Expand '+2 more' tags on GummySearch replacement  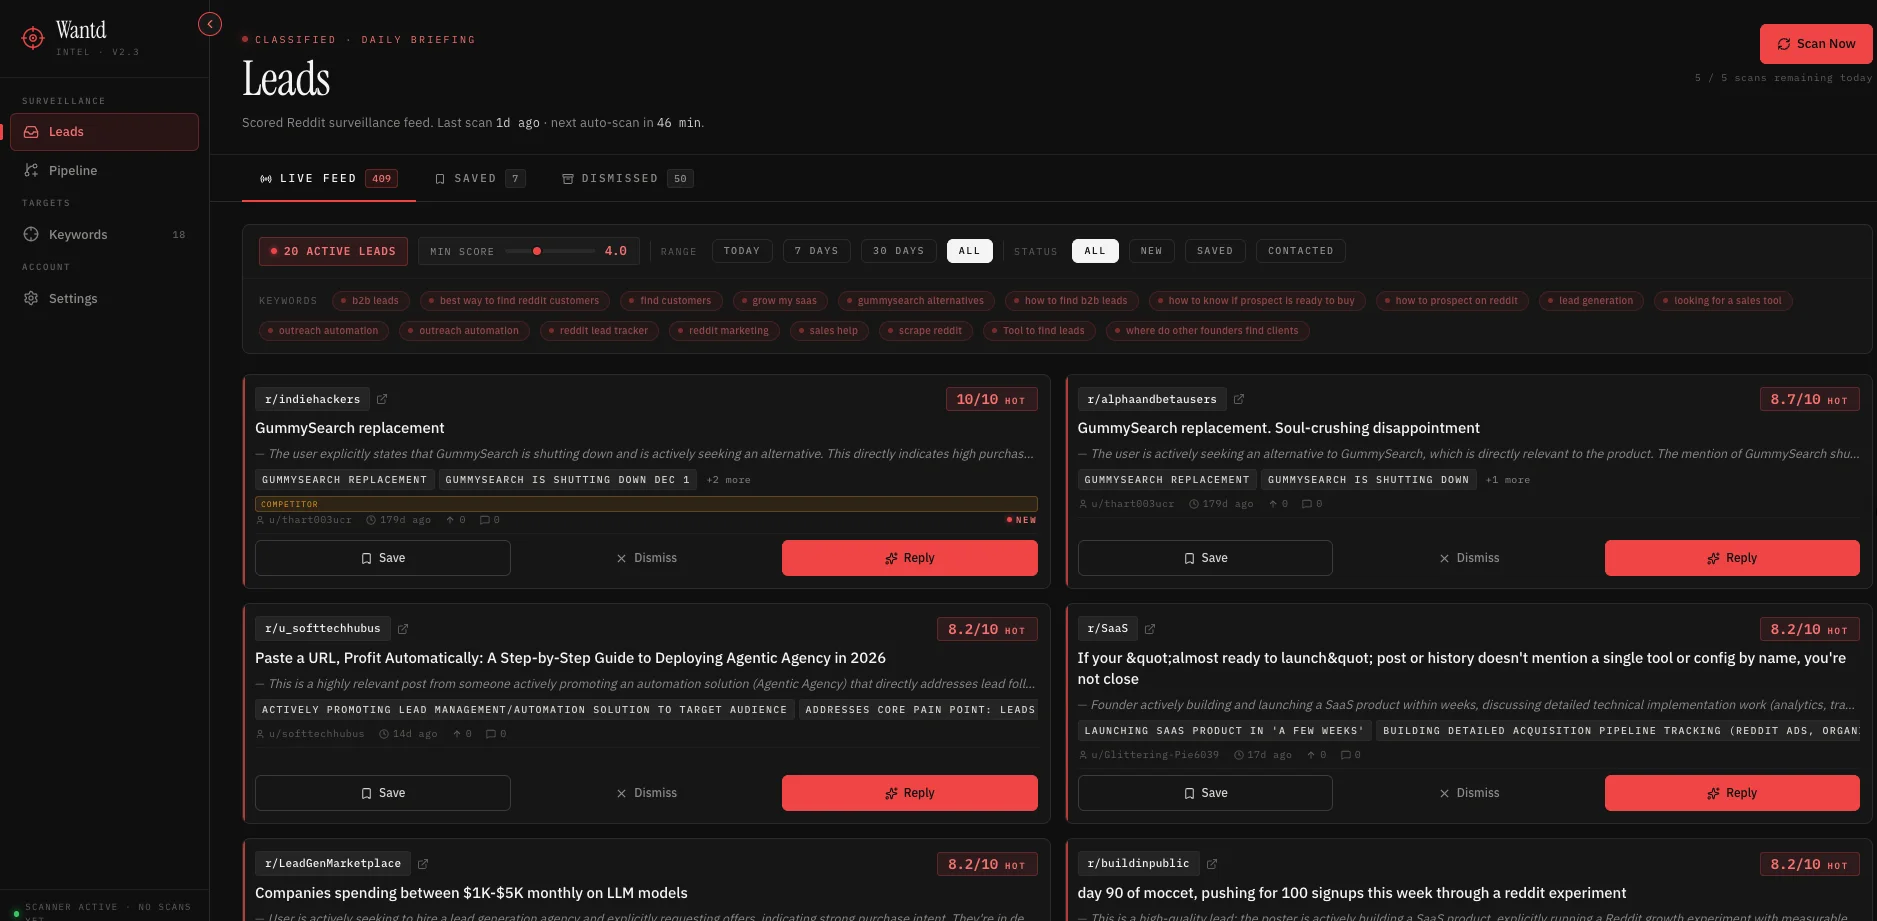(728, 480)
